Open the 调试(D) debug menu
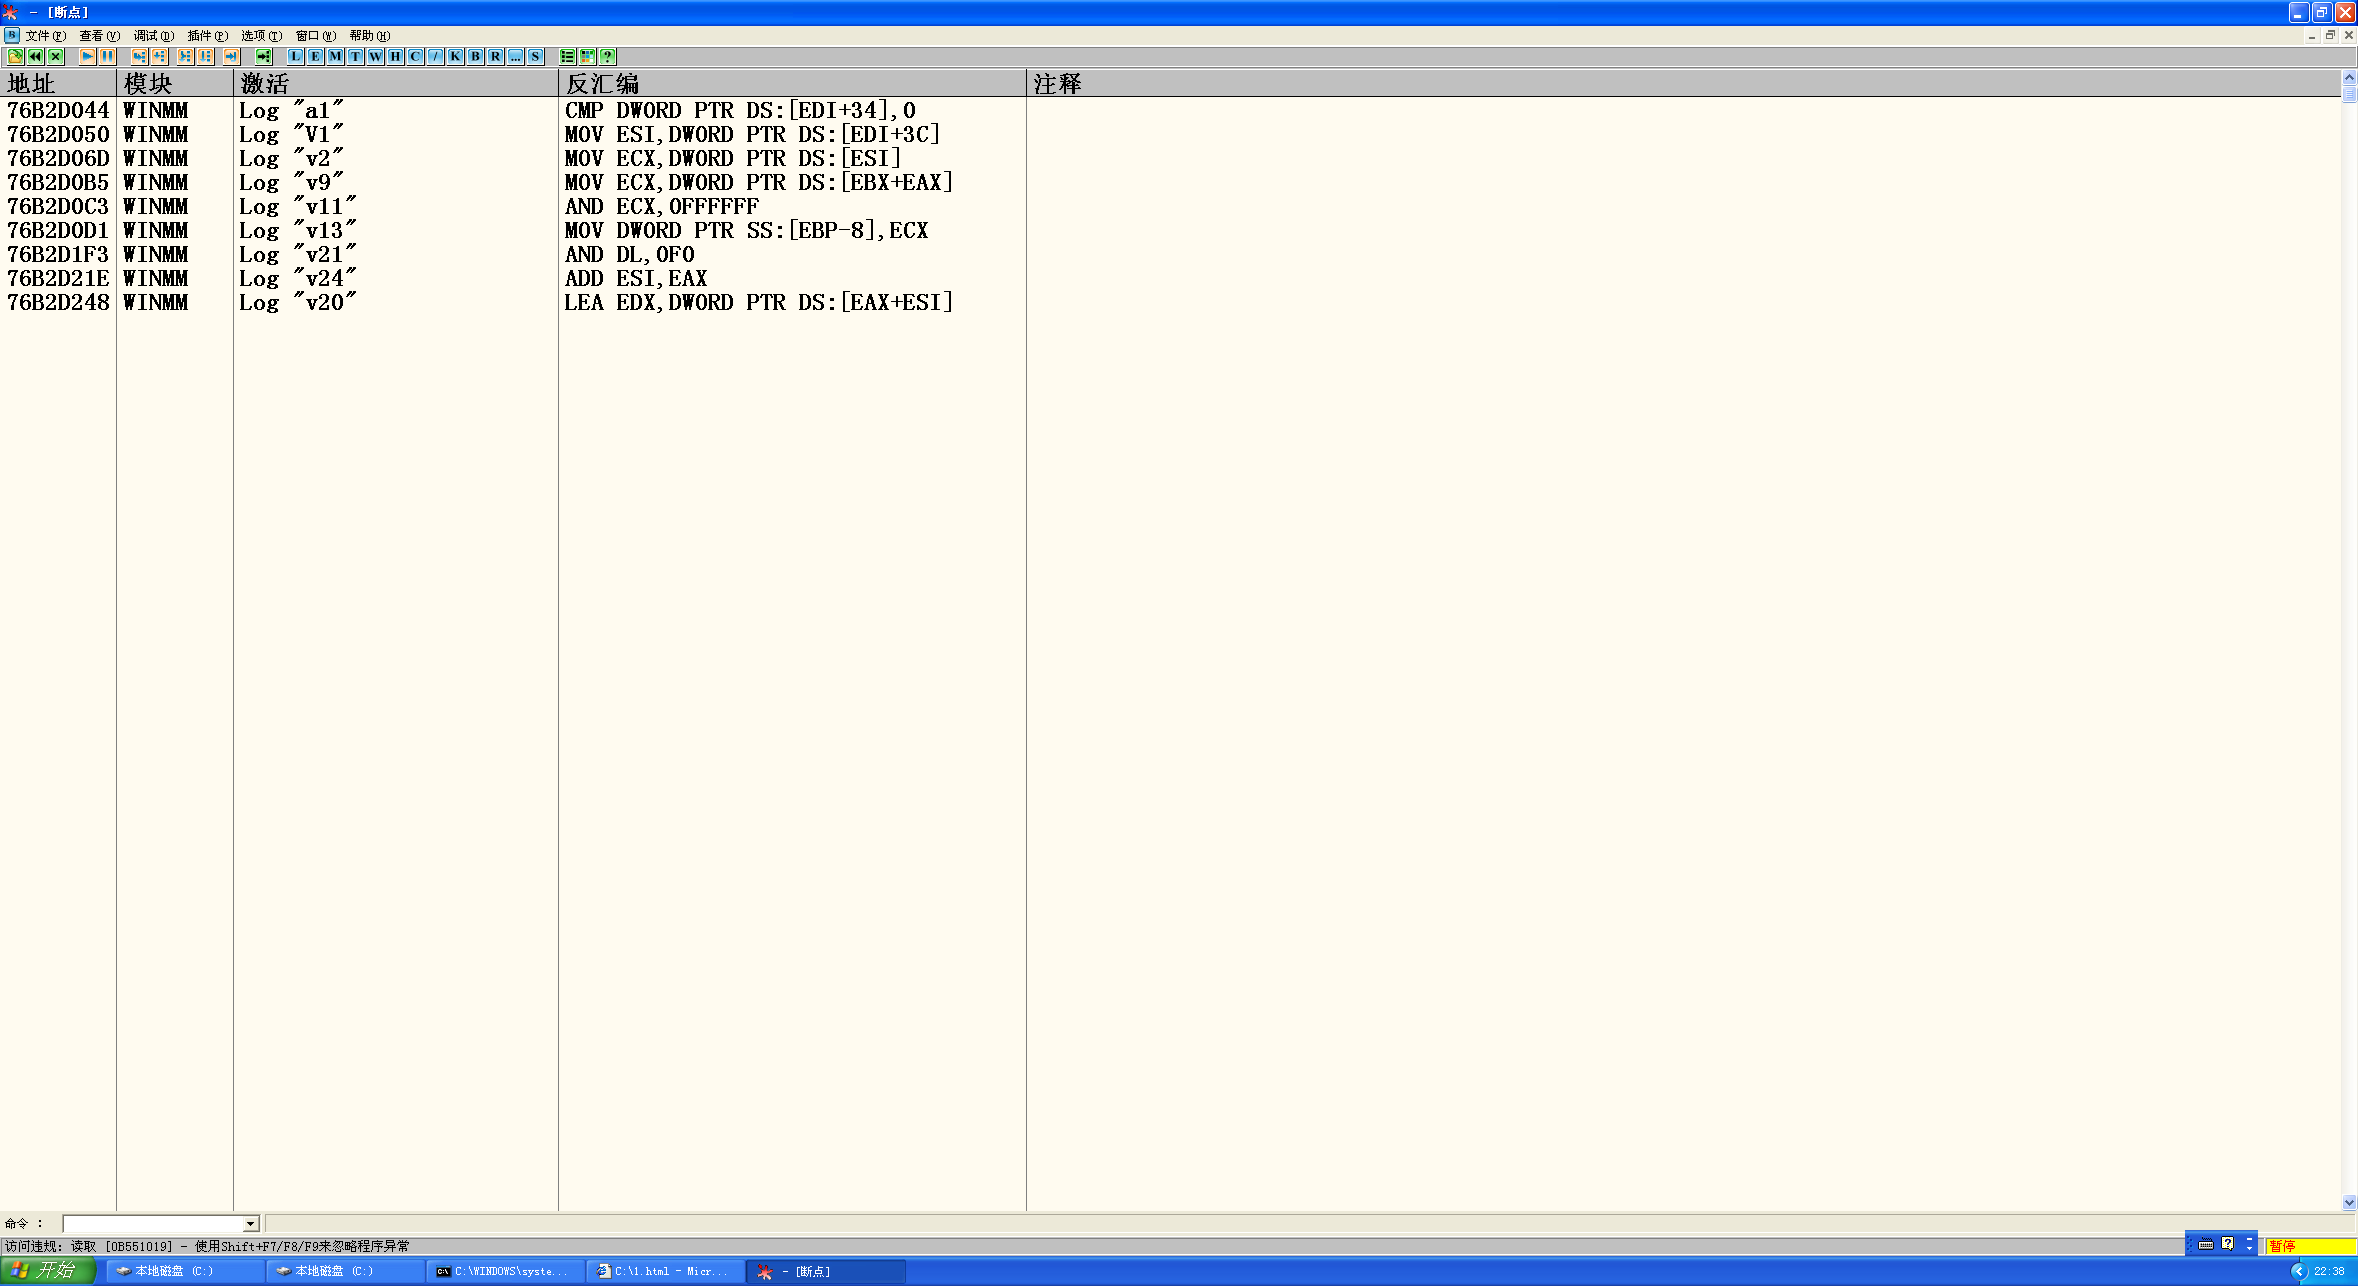The image size is (2358, 1286). 153,35
